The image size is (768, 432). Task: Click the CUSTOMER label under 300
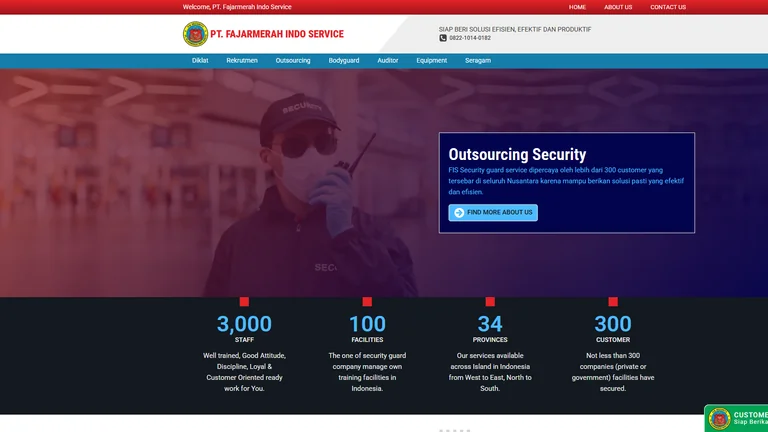click(613, 340)
